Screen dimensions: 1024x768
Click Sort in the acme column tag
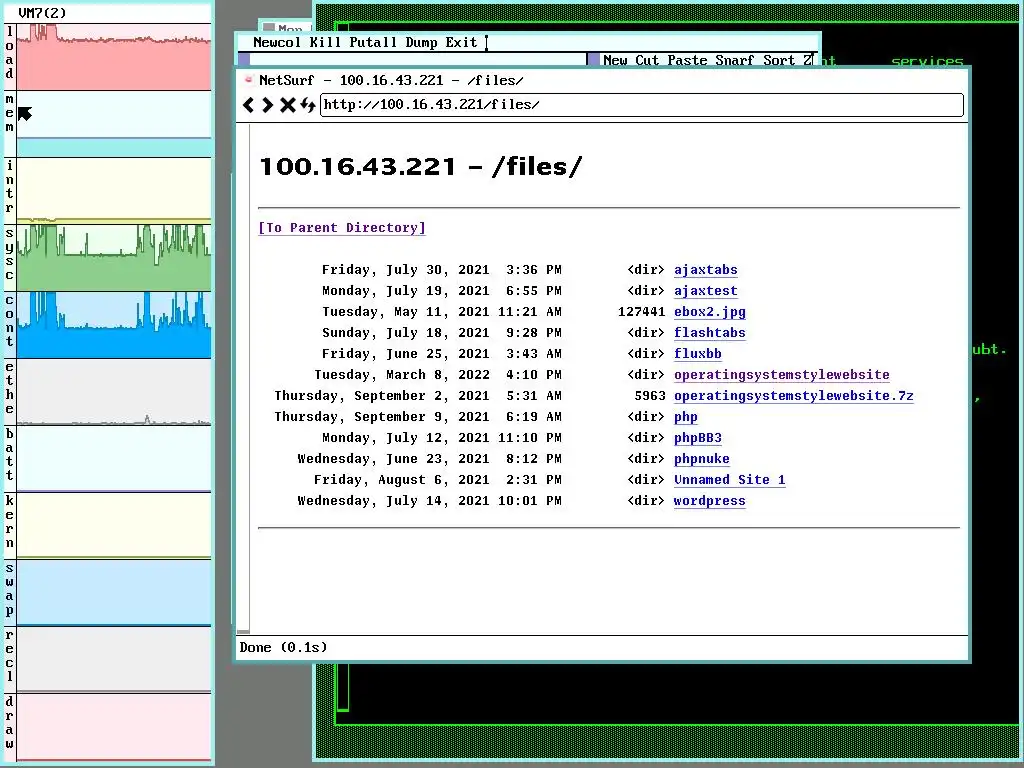tap(779, 60)
